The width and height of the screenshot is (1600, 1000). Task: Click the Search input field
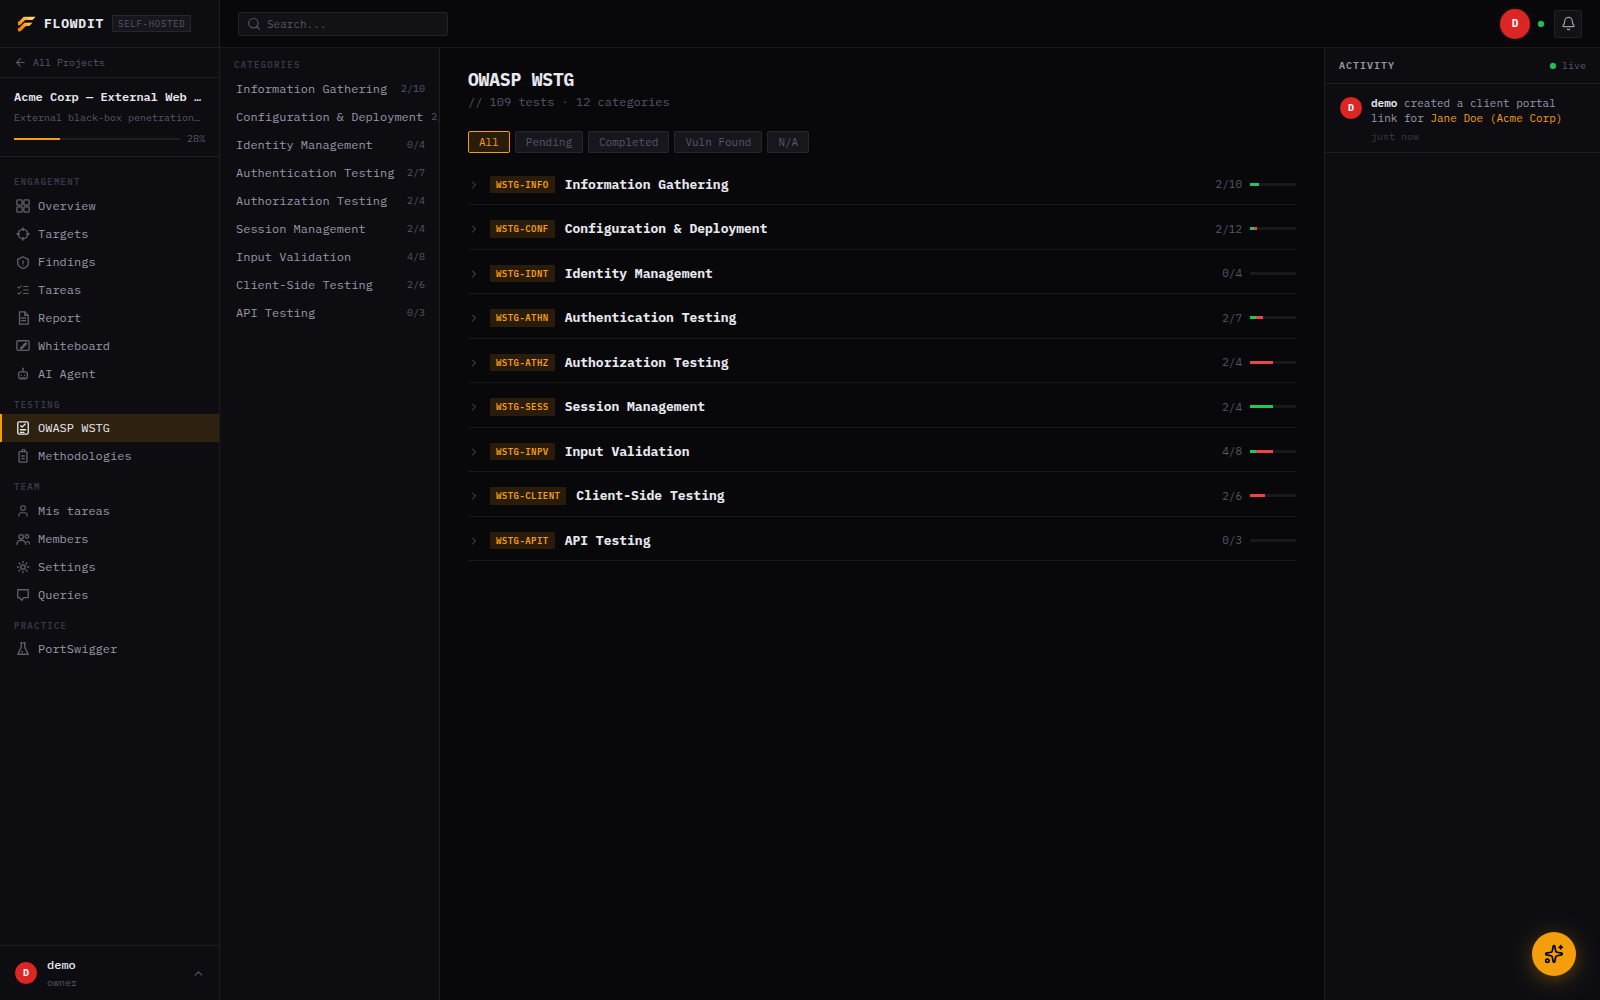click(343, 24)
